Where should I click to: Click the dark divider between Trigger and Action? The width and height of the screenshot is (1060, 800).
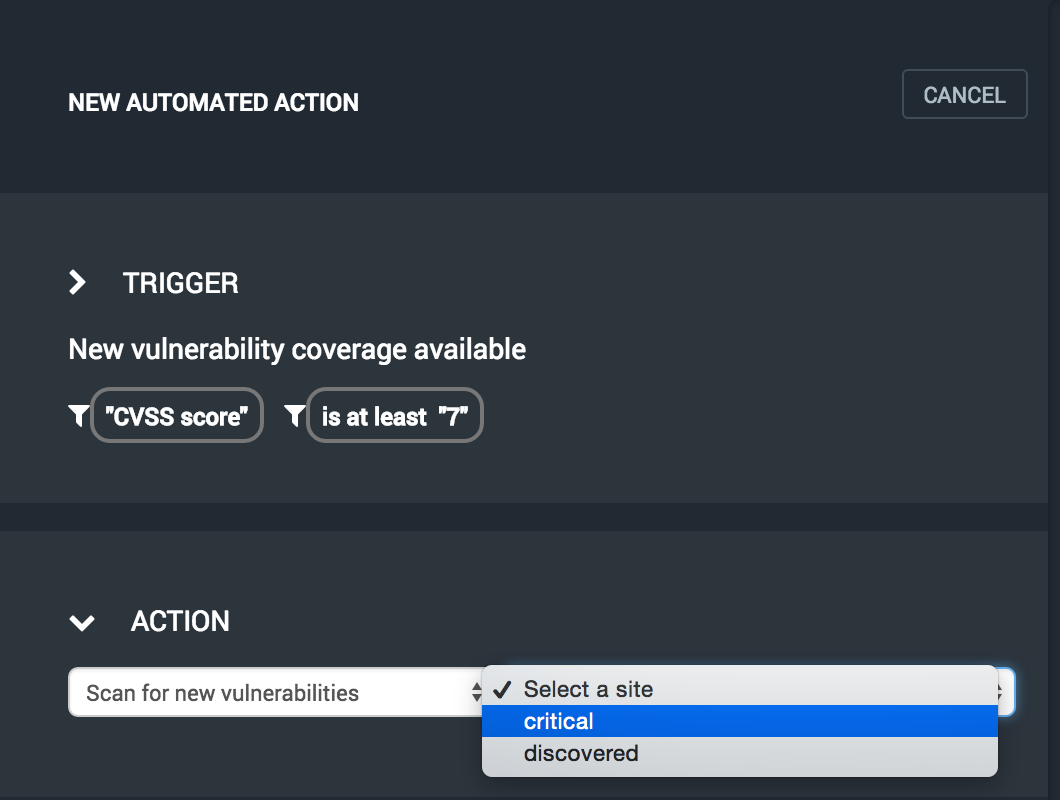[x=530, y=517]
